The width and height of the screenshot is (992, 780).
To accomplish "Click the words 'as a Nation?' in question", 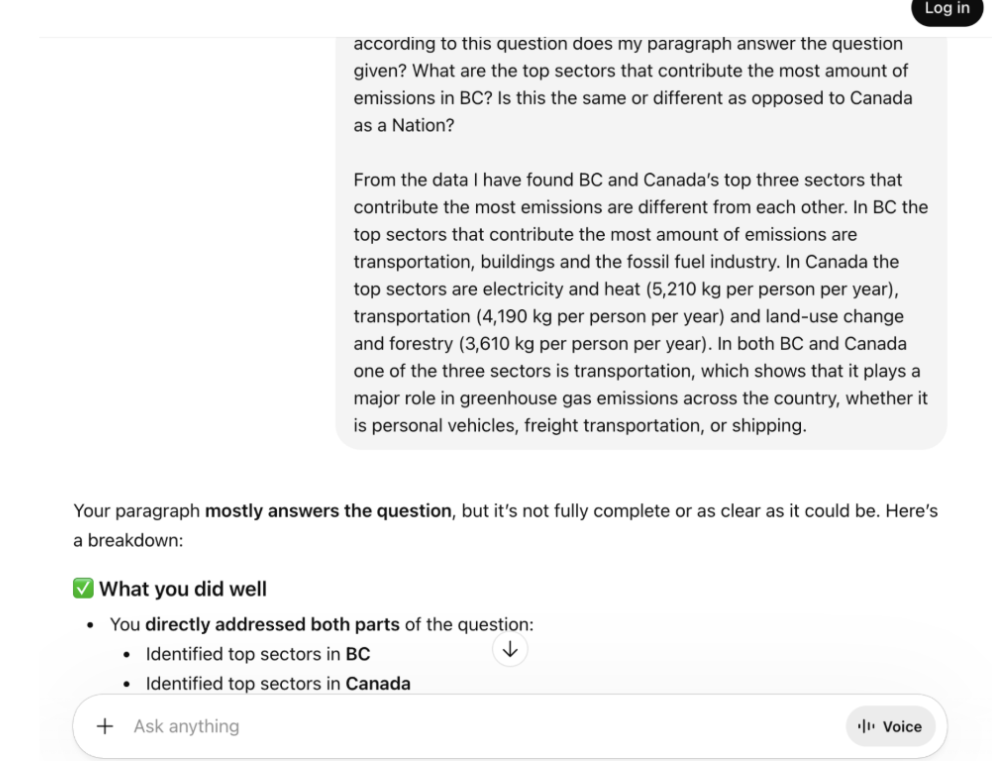I will click(404, 125).
